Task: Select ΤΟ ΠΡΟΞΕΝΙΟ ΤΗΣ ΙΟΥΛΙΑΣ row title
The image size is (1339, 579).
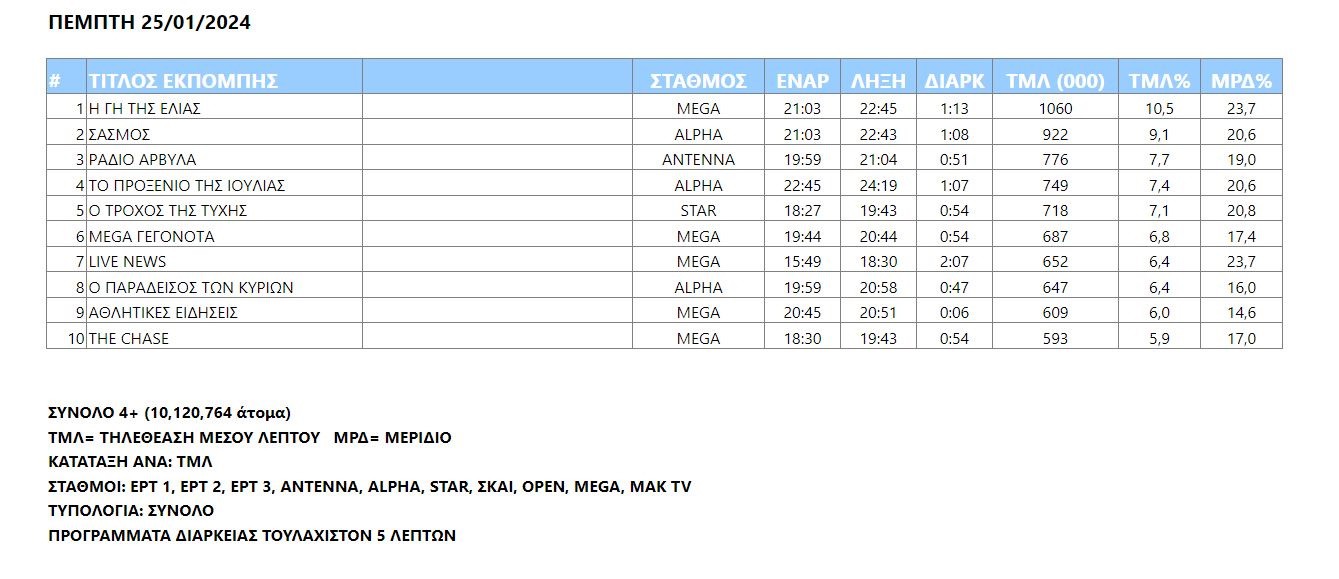Action: [225, 185]
